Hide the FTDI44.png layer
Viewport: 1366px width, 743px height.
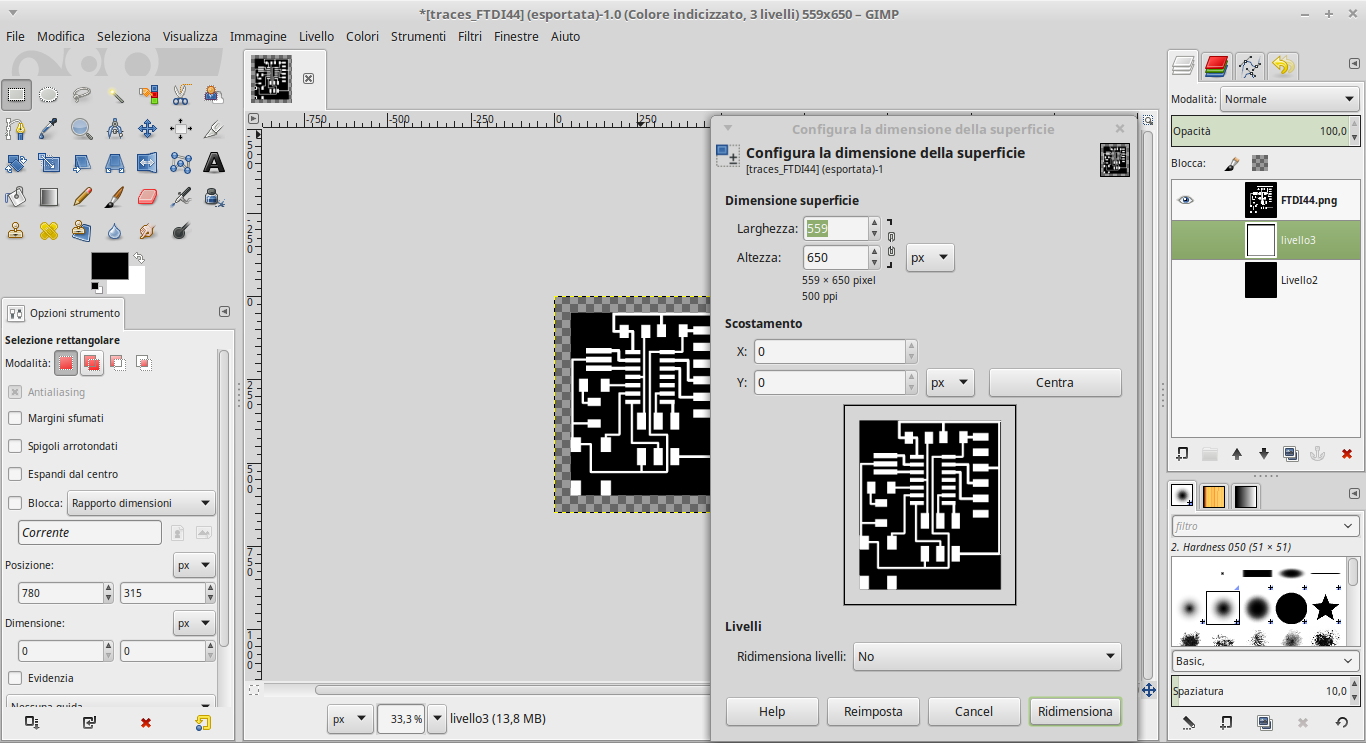(1186, 200)
